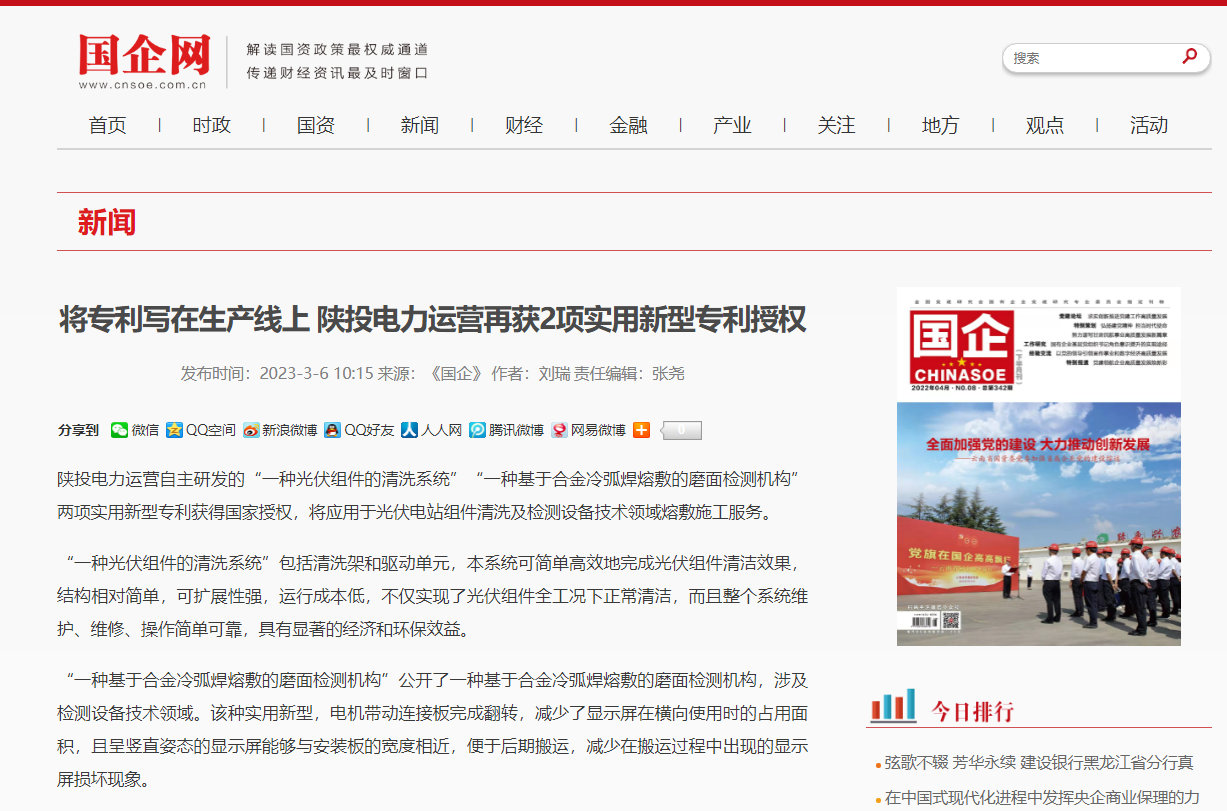
Task: Share to 新浪微博 icon
Action: pyautogui.click(x=251, y=430)
